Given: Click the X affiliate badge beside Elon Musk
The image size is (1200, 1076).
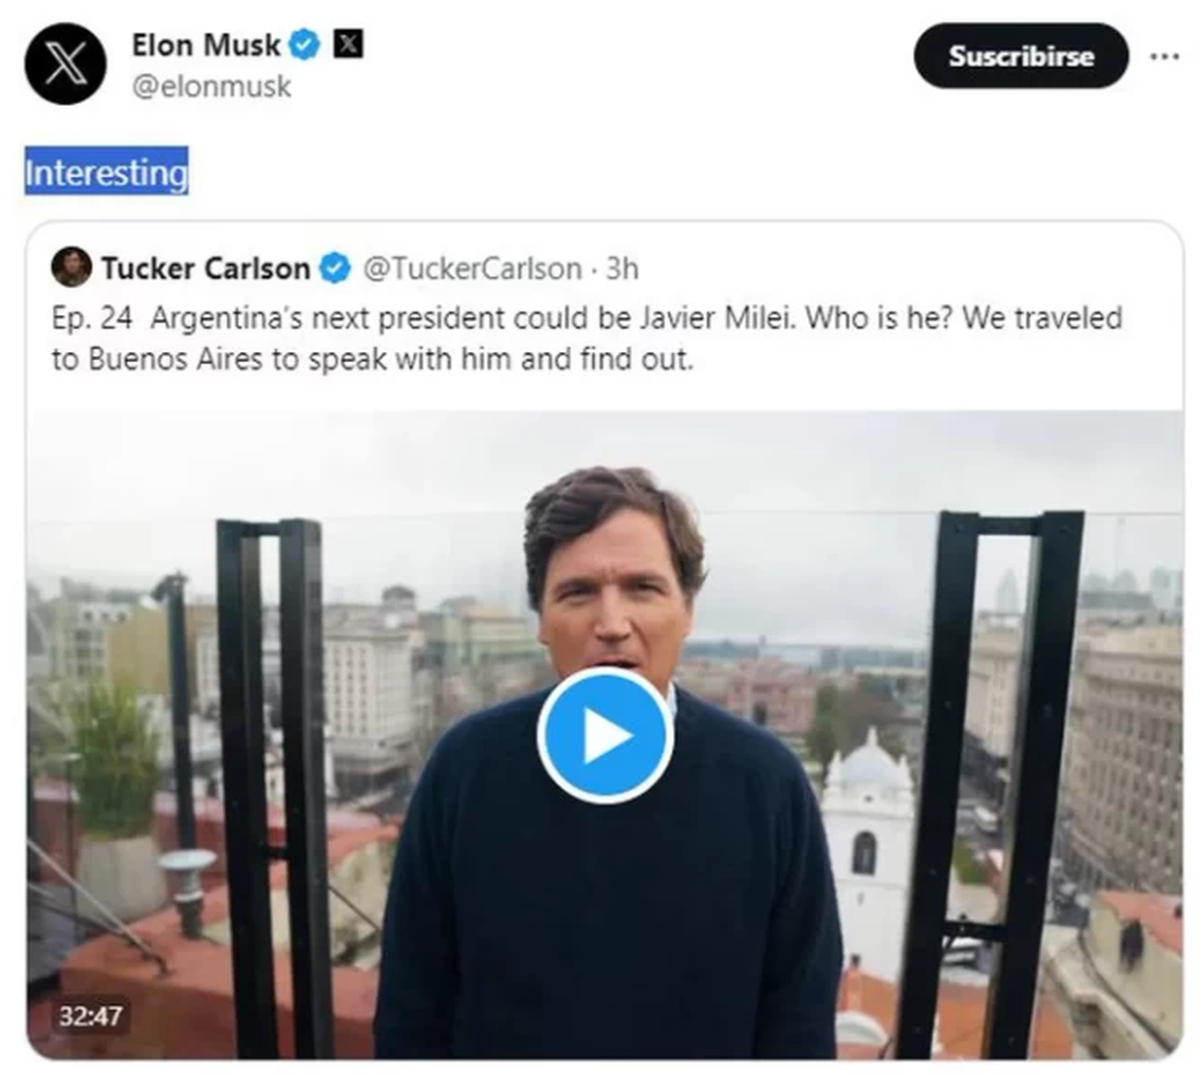Looking at the screenshot, I should tap(347, 45).
